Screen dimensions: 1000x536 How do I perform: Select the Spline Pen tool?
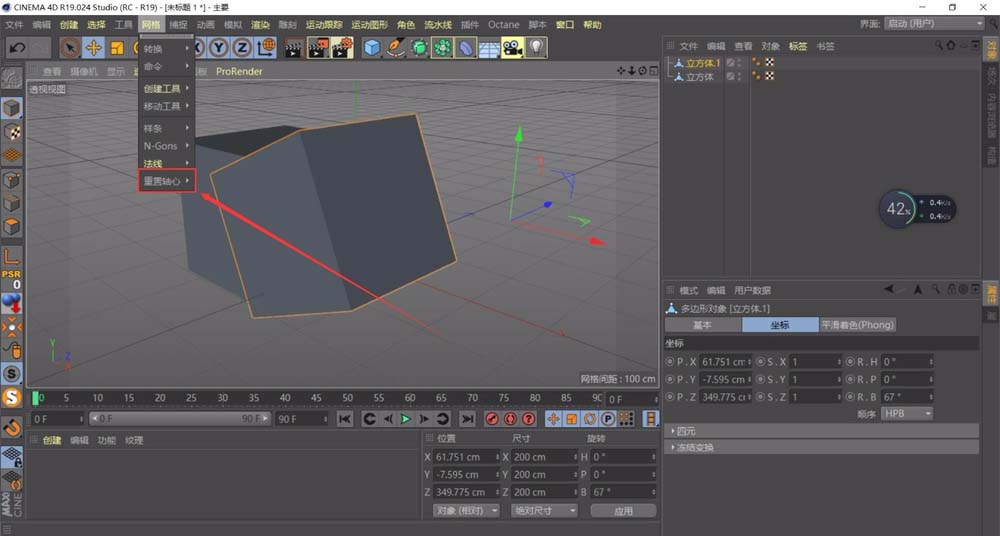[395, 48]
